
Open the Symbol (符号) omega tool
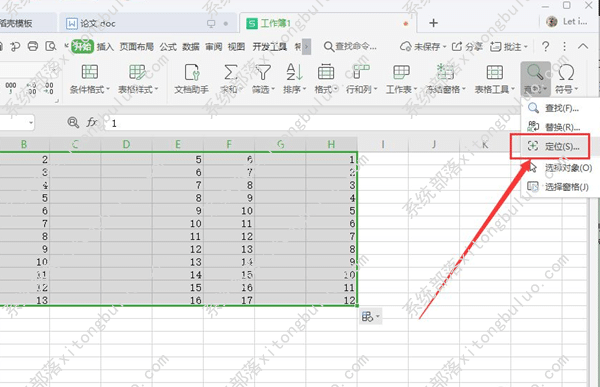tap(566, 79)
